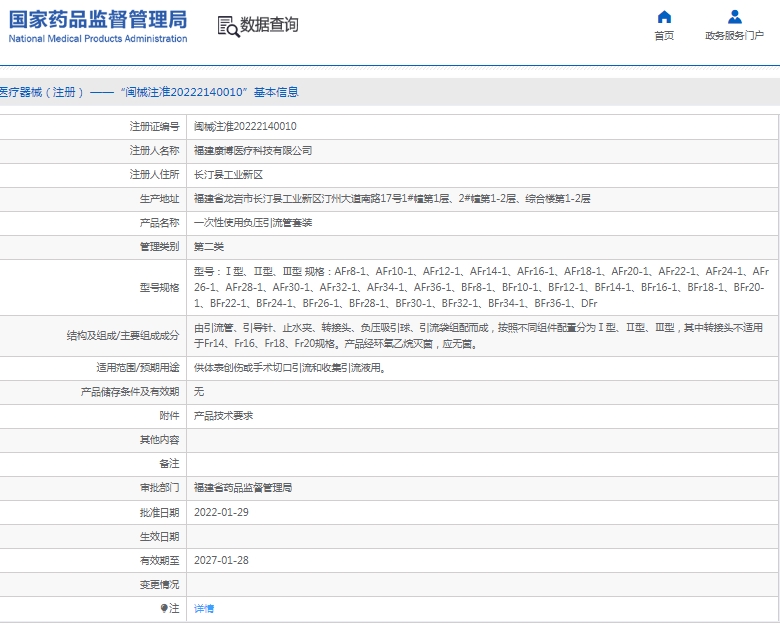Click the 国家药品监督管理局 logo
The width and height of the screenshot is (780, 629).
point(98,20)
